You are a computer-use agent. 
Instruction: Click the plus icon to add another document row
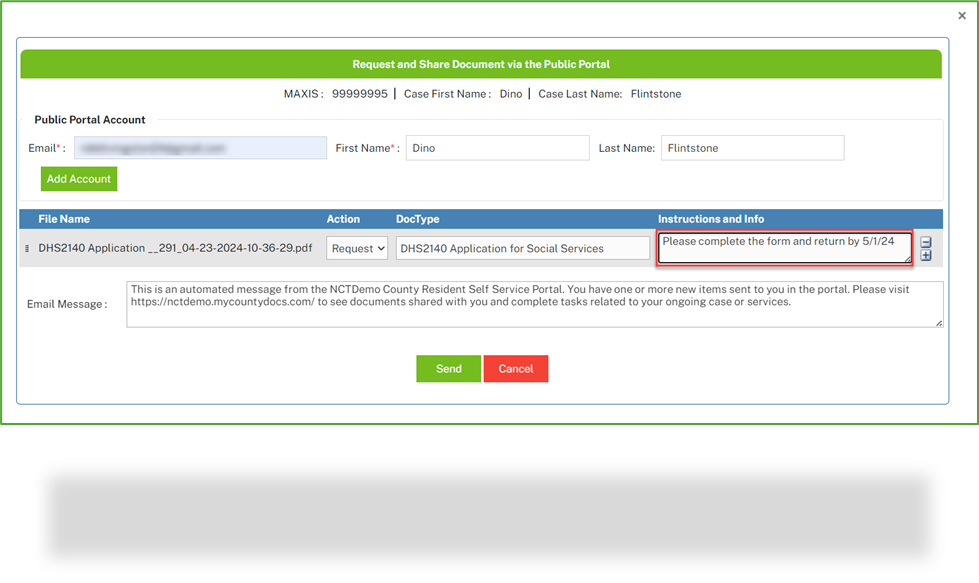926,255
